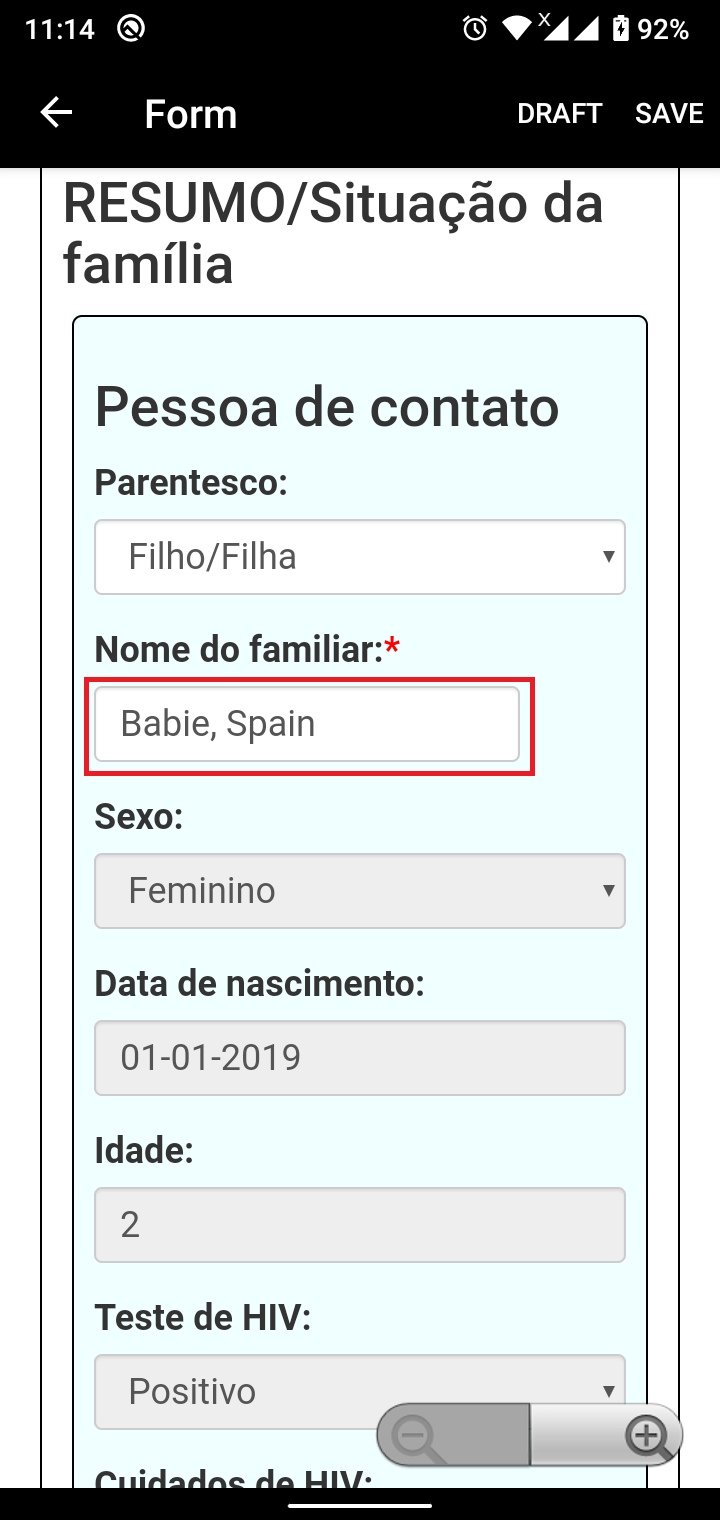Tap the SAVE button

669,114
